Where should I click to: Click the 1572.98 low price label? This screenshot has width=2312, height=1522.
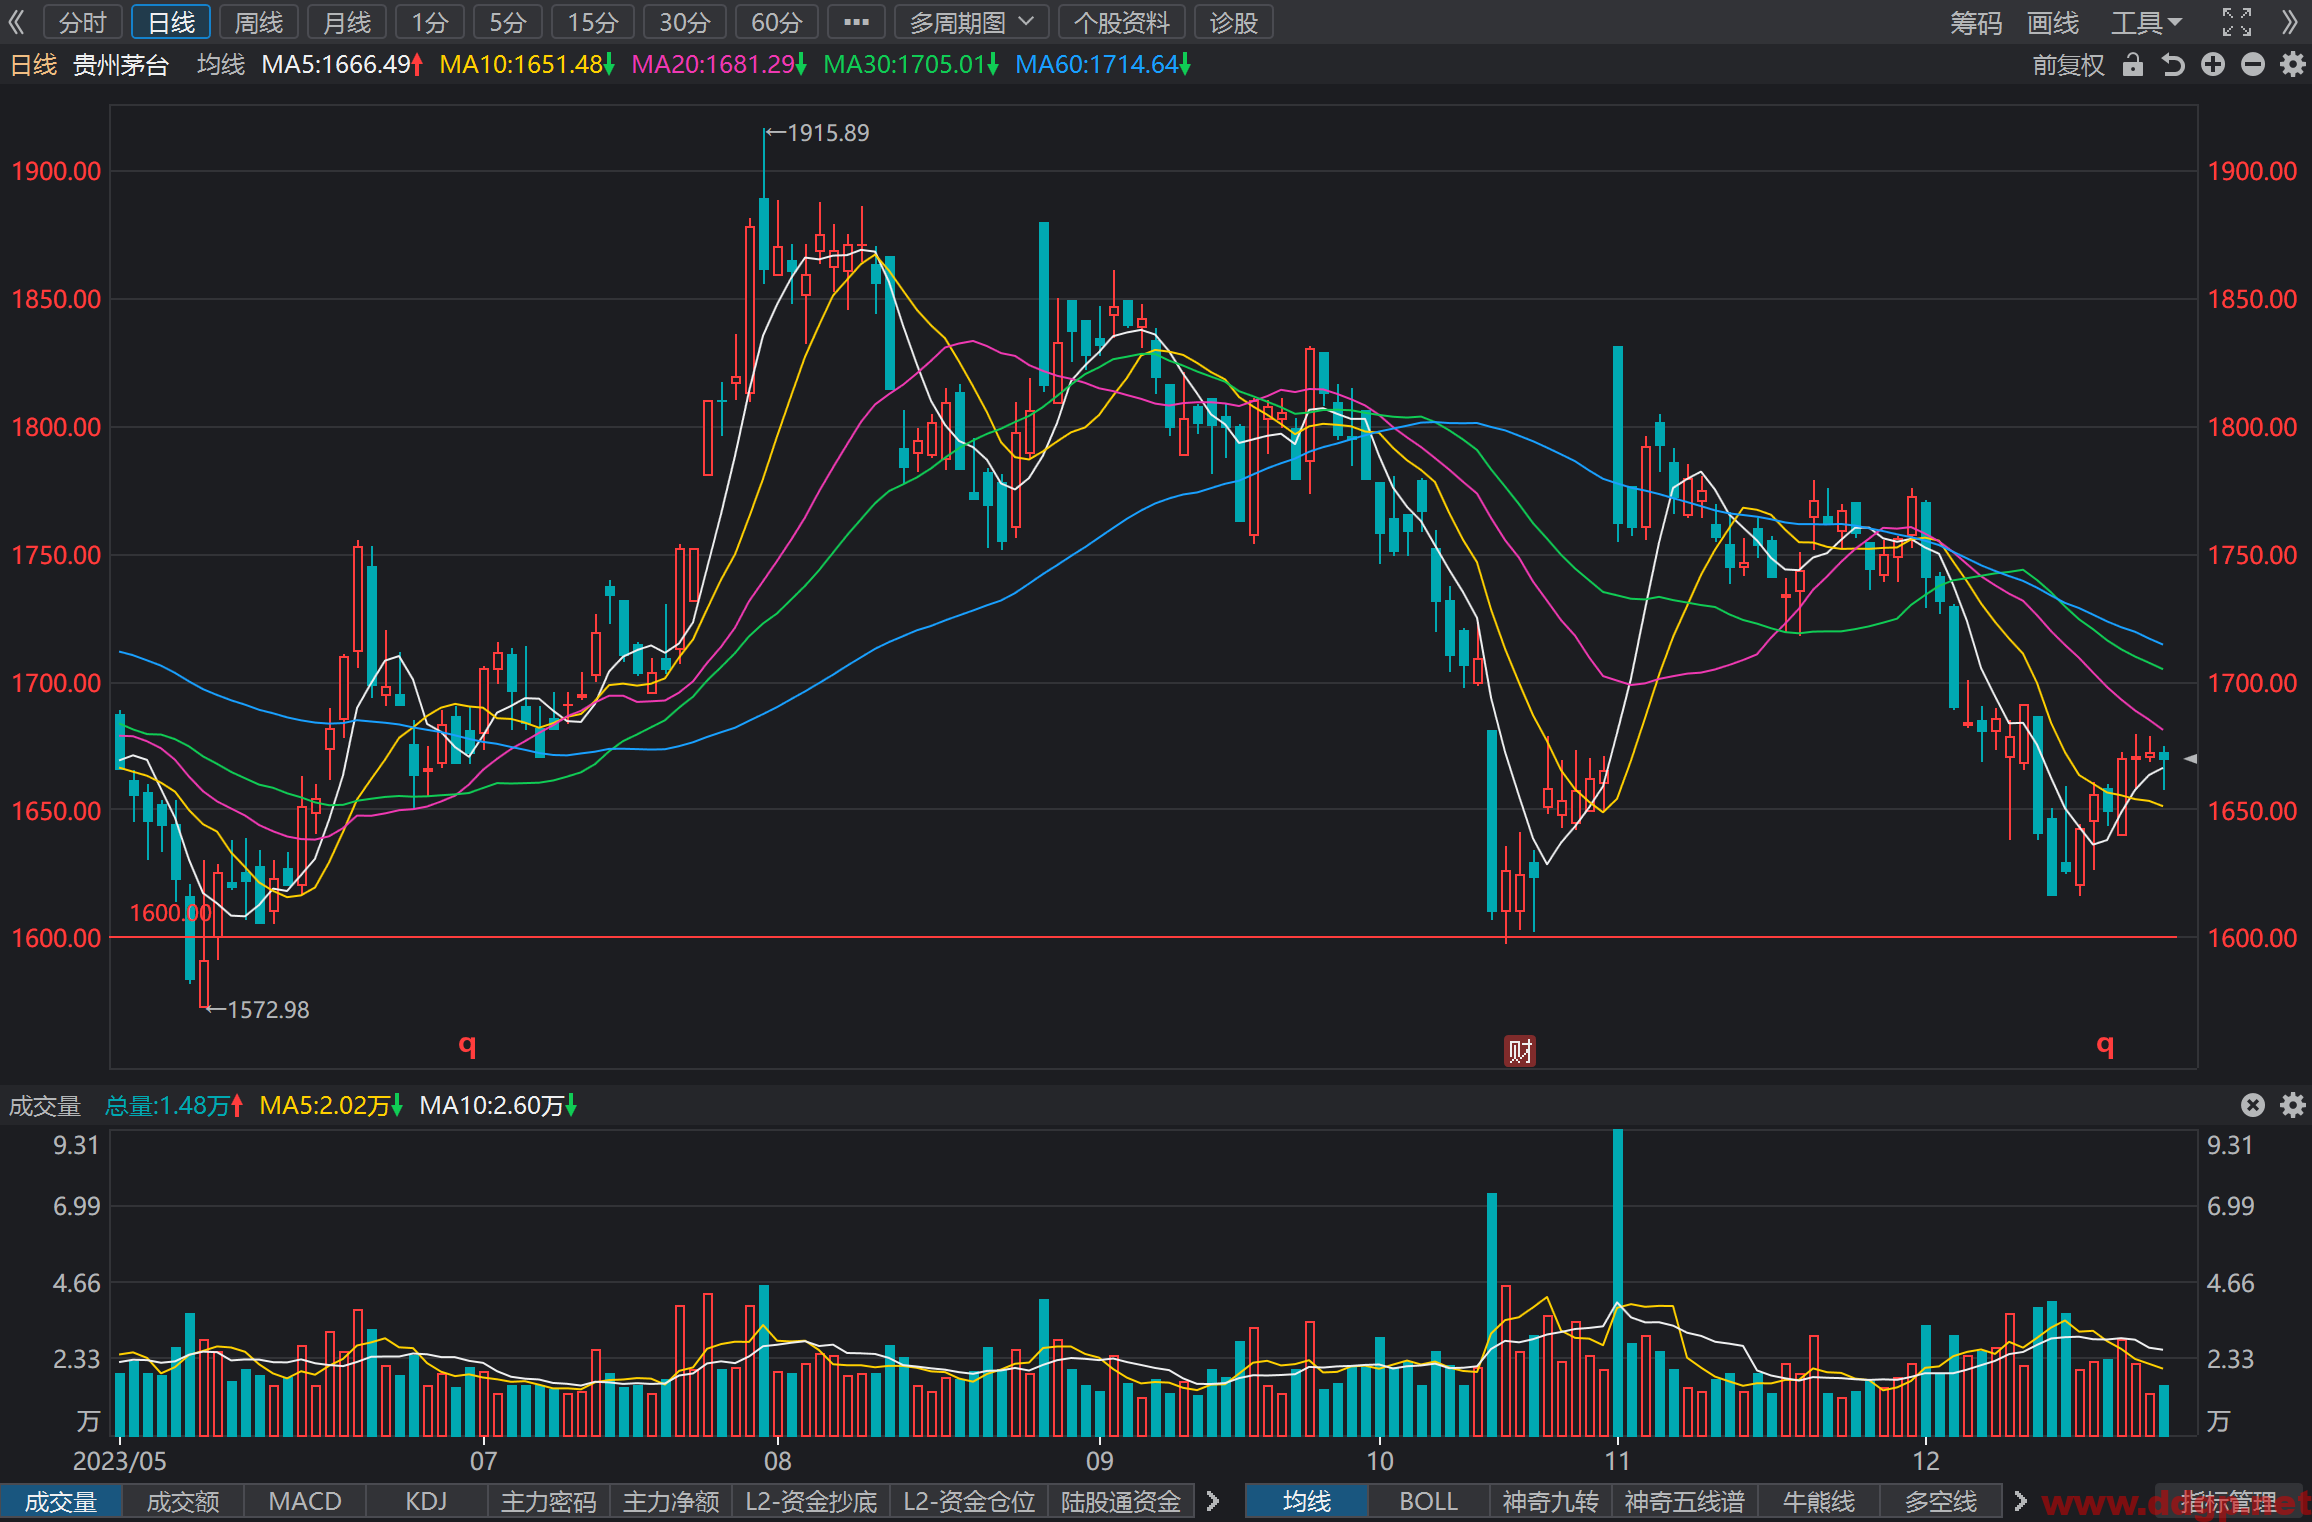pyautogui.click(x=268, y=1010)
